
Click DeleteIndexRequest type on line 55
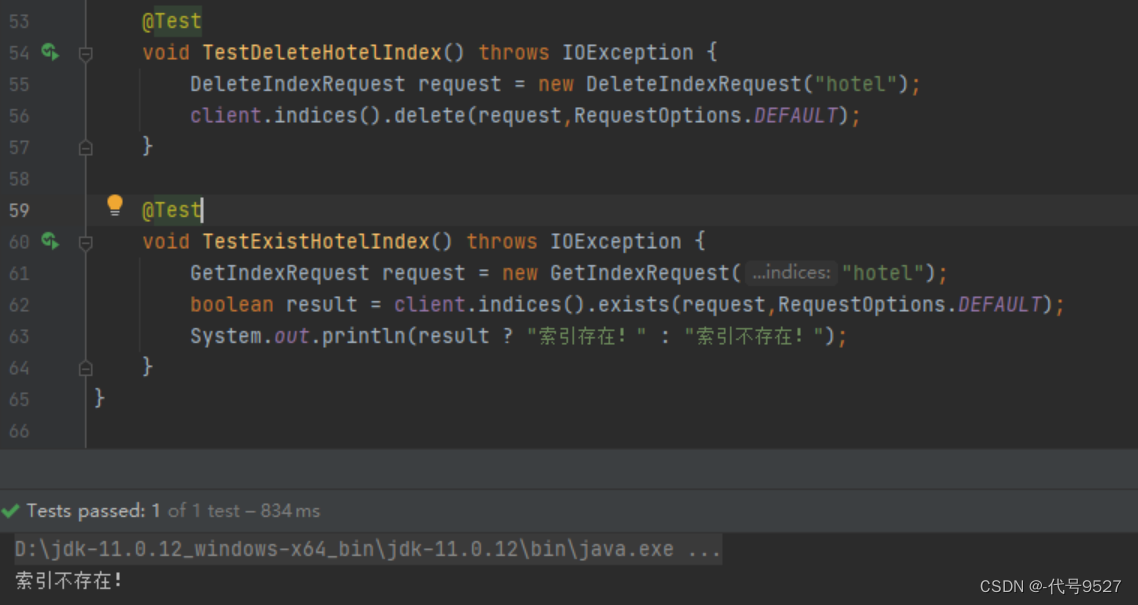tap(298, 84)
